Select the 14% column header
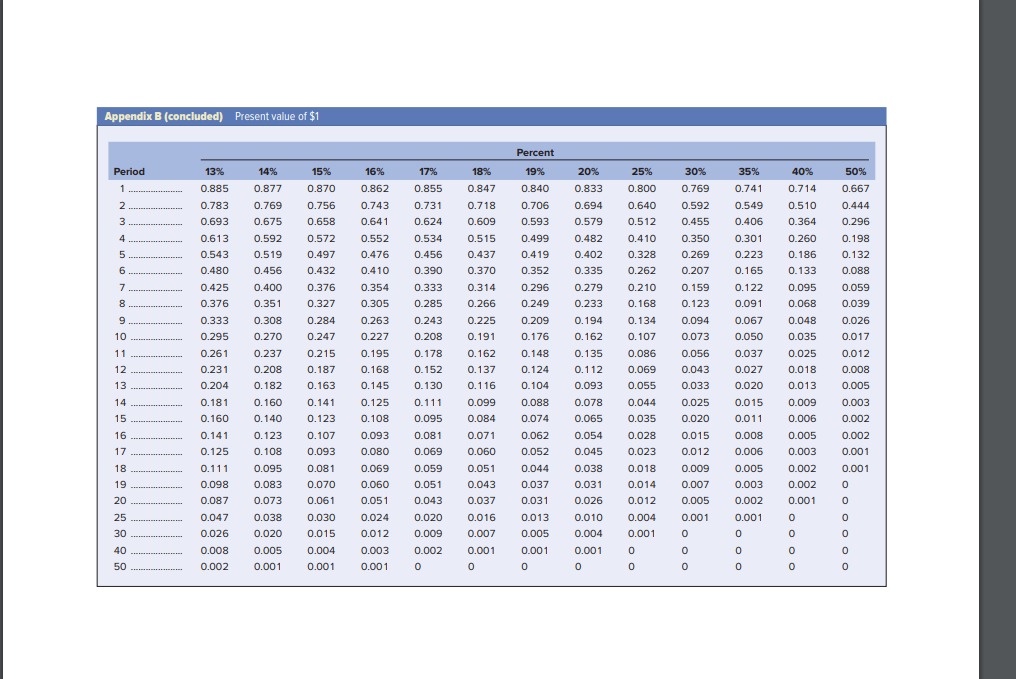1016x679 pixels. pyautogui.click(x=268, y=172)
